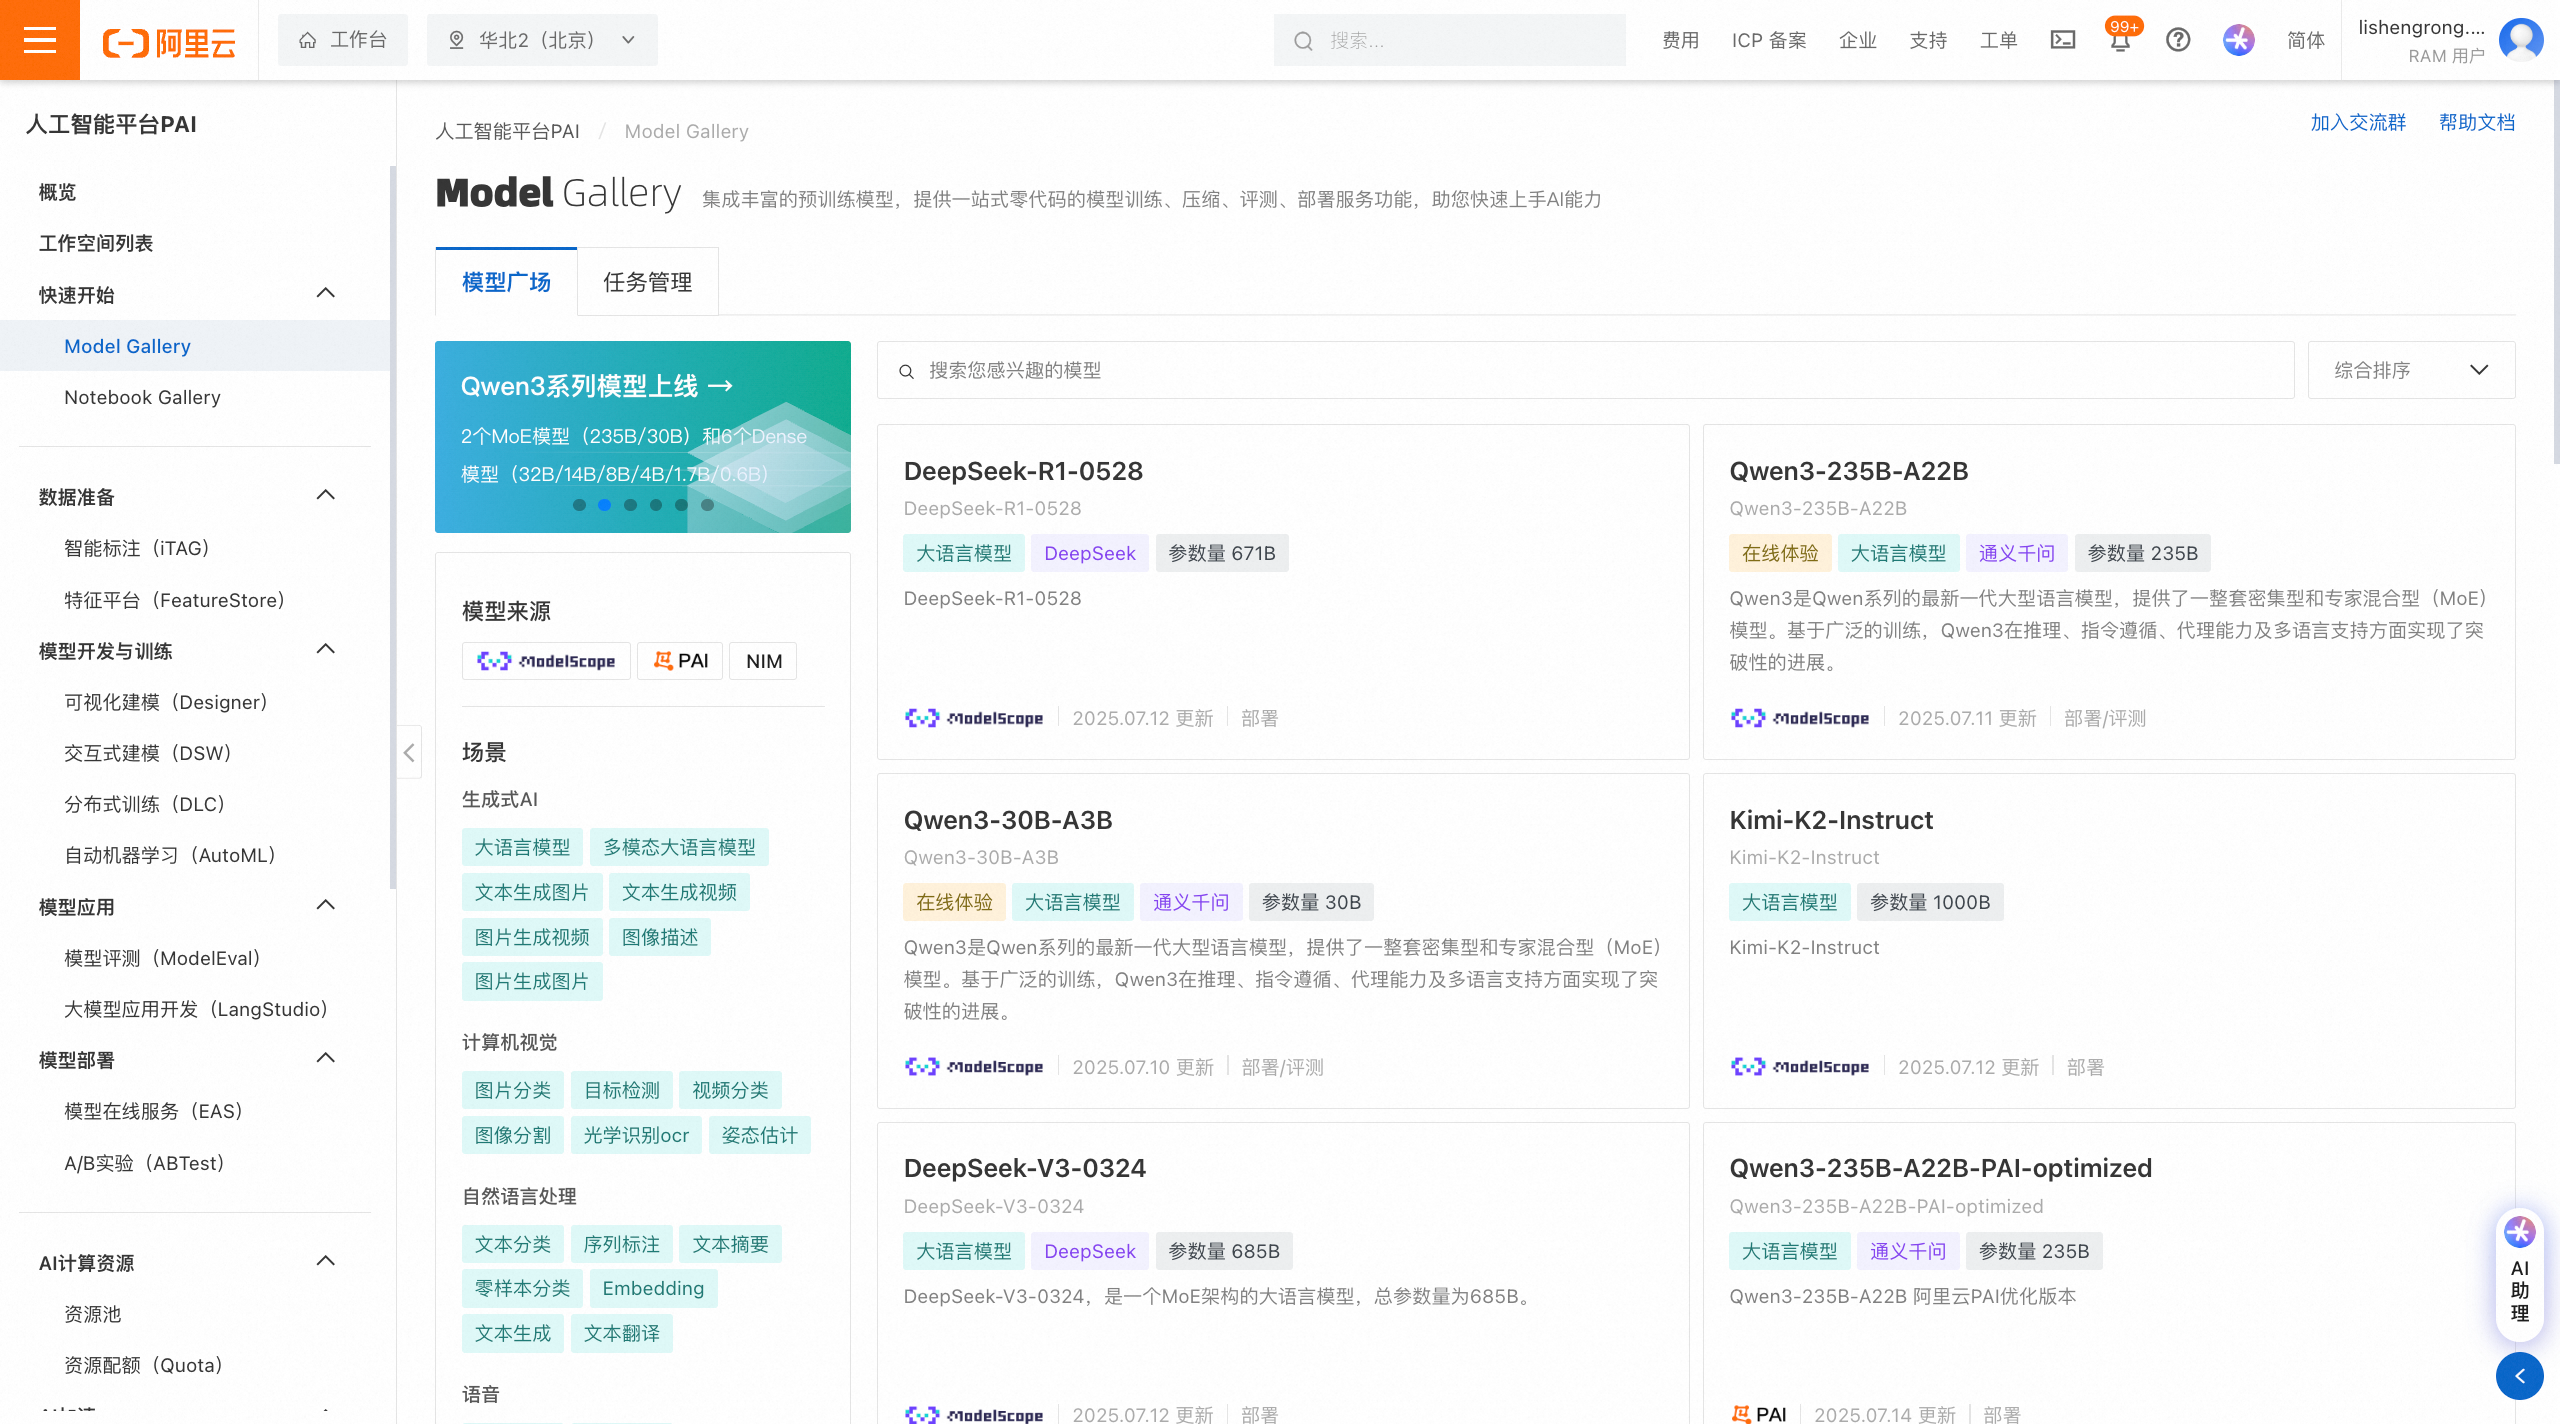The image size is (2560, 1424).
Task: Switch to the 任务管理 tab
Action: tap(647, 282)
